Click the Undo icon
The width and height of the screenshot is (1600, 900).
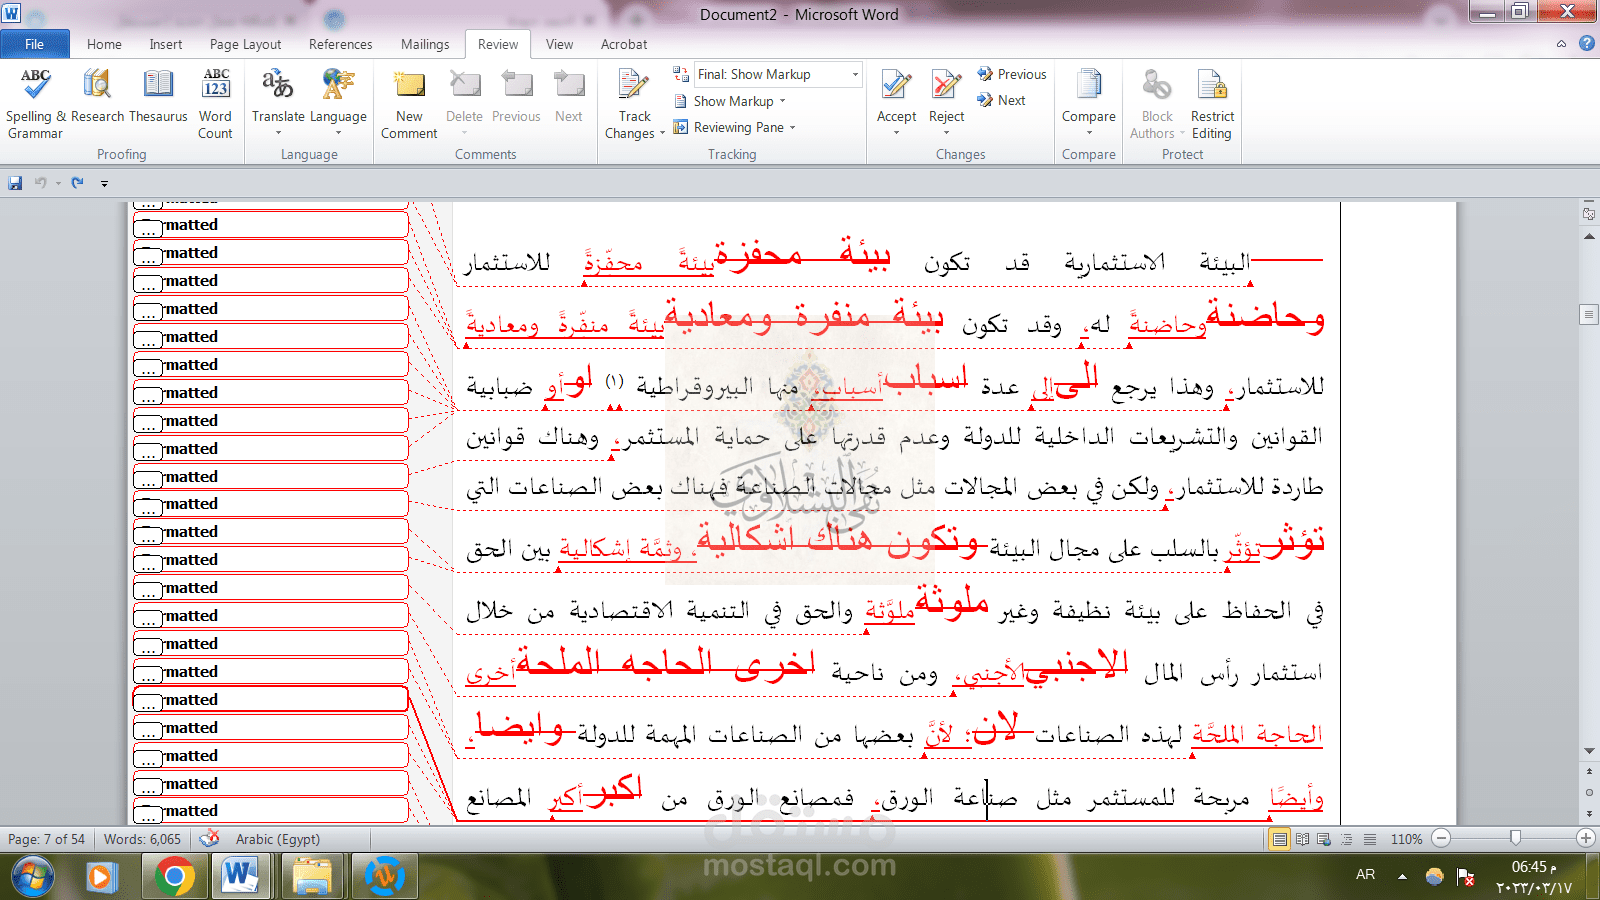coord(41,183)
